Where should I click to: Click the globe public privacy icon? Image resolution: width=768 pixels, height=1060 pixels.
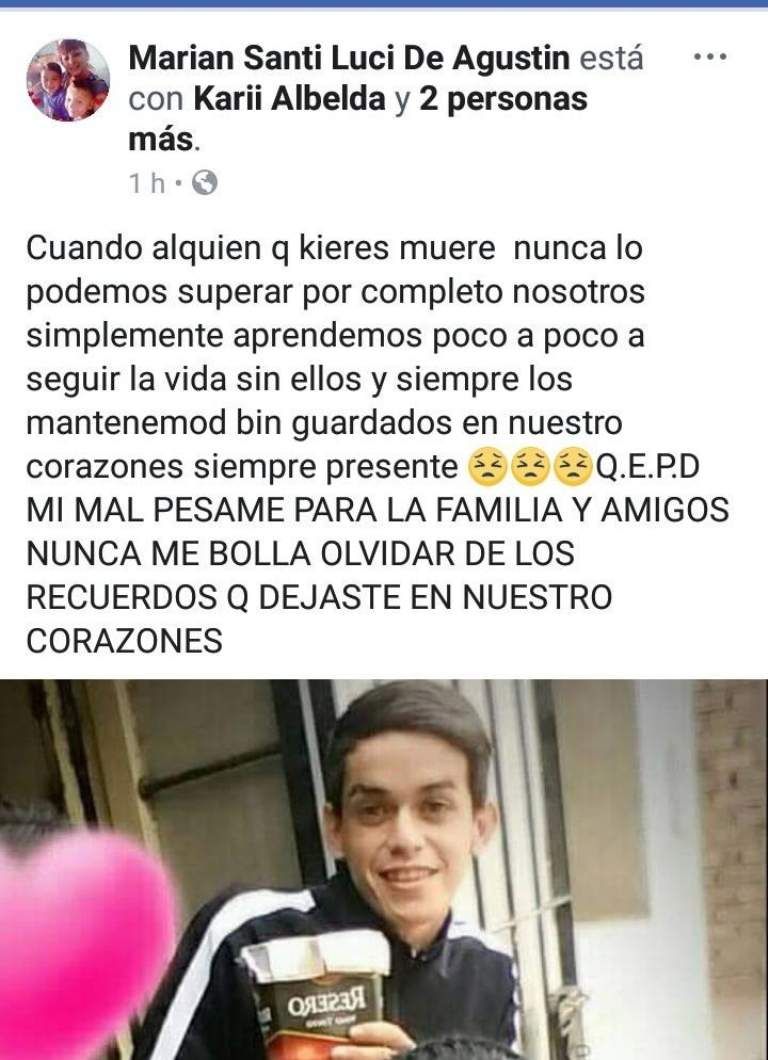(205, 183)
